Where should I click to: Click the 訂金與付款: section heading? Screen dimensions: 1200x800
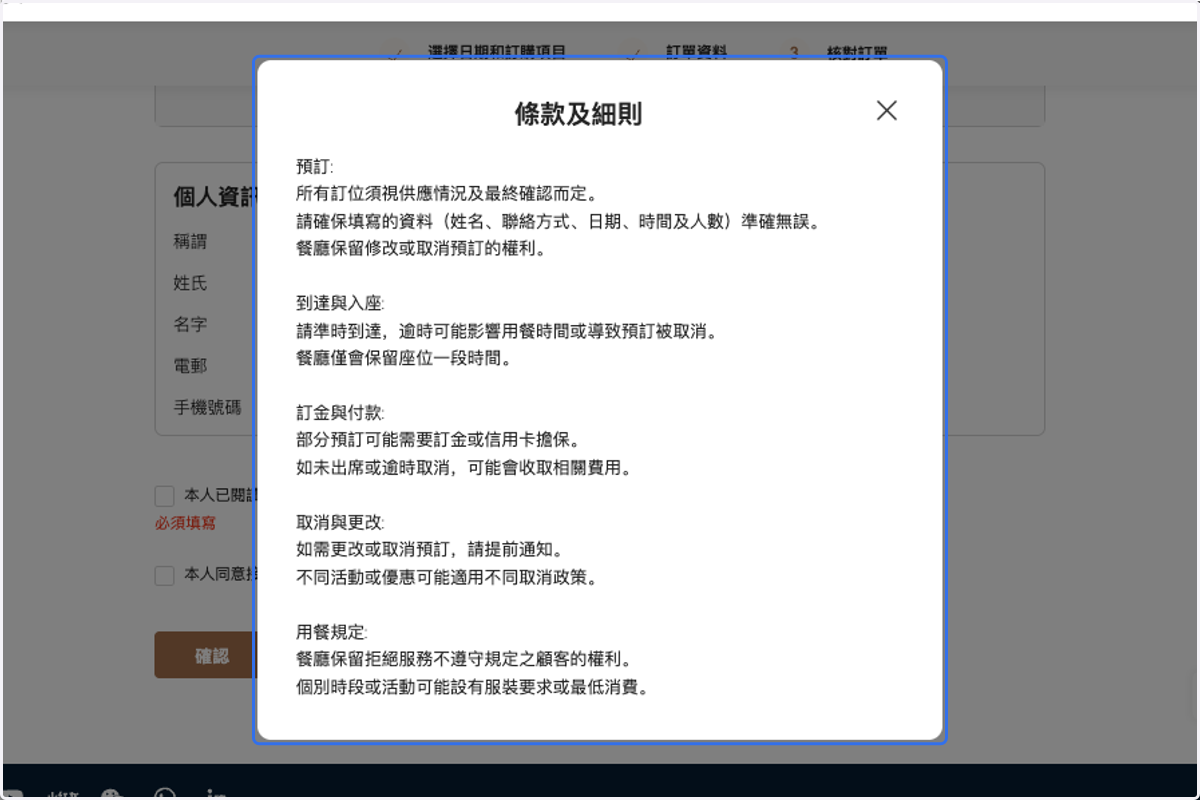coord(340,413)
